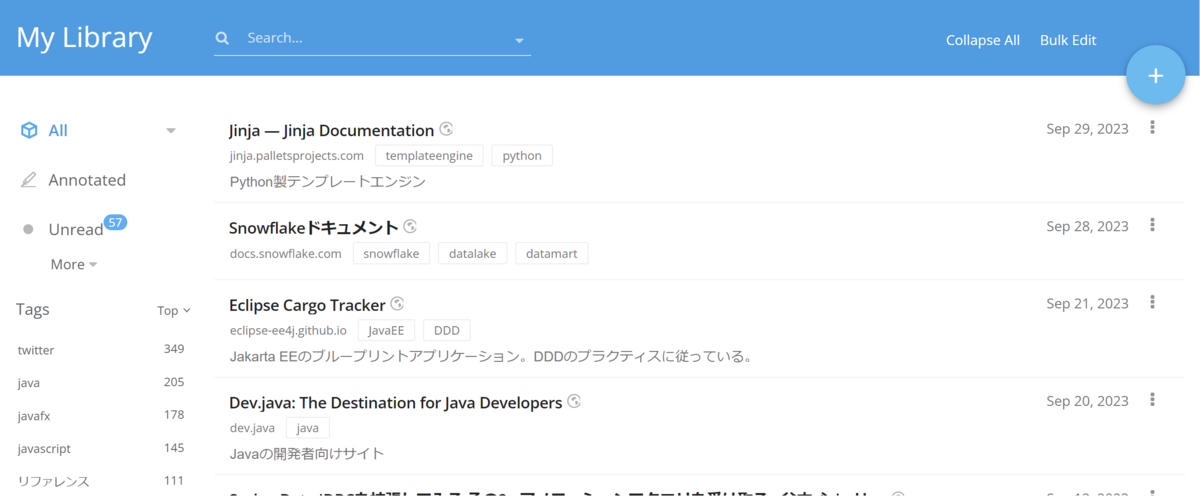
Task: Click the Sep 20, 2023 date
Action: (x=1087, y=401)
